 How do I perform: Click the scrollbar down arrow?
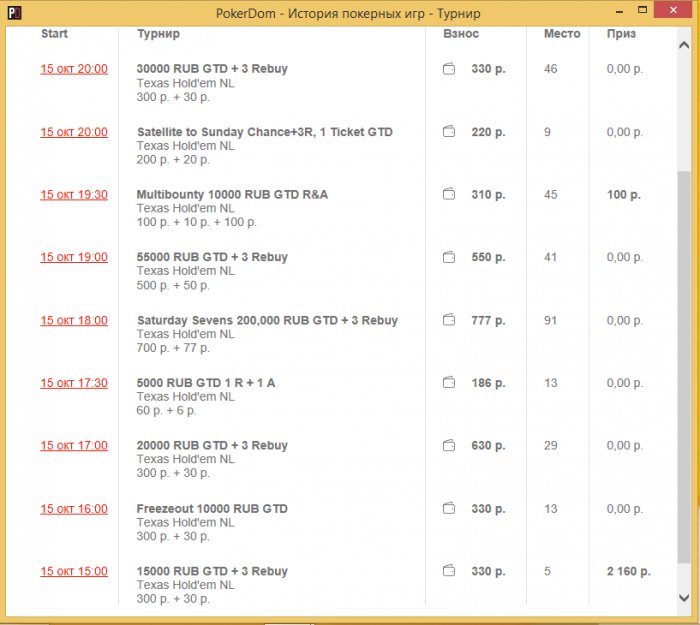point(684,598)
